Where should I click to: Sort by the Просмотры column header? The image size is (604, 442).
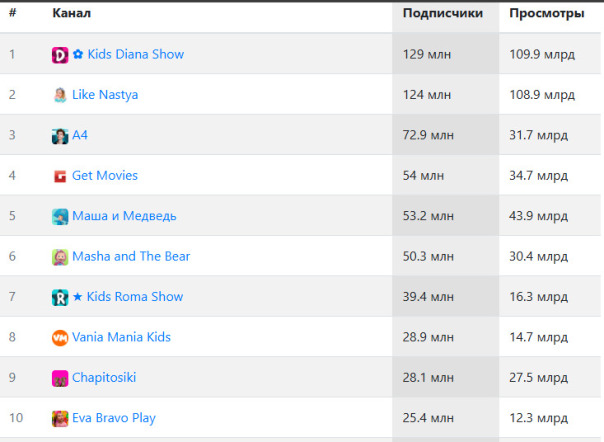coord(547,13)
